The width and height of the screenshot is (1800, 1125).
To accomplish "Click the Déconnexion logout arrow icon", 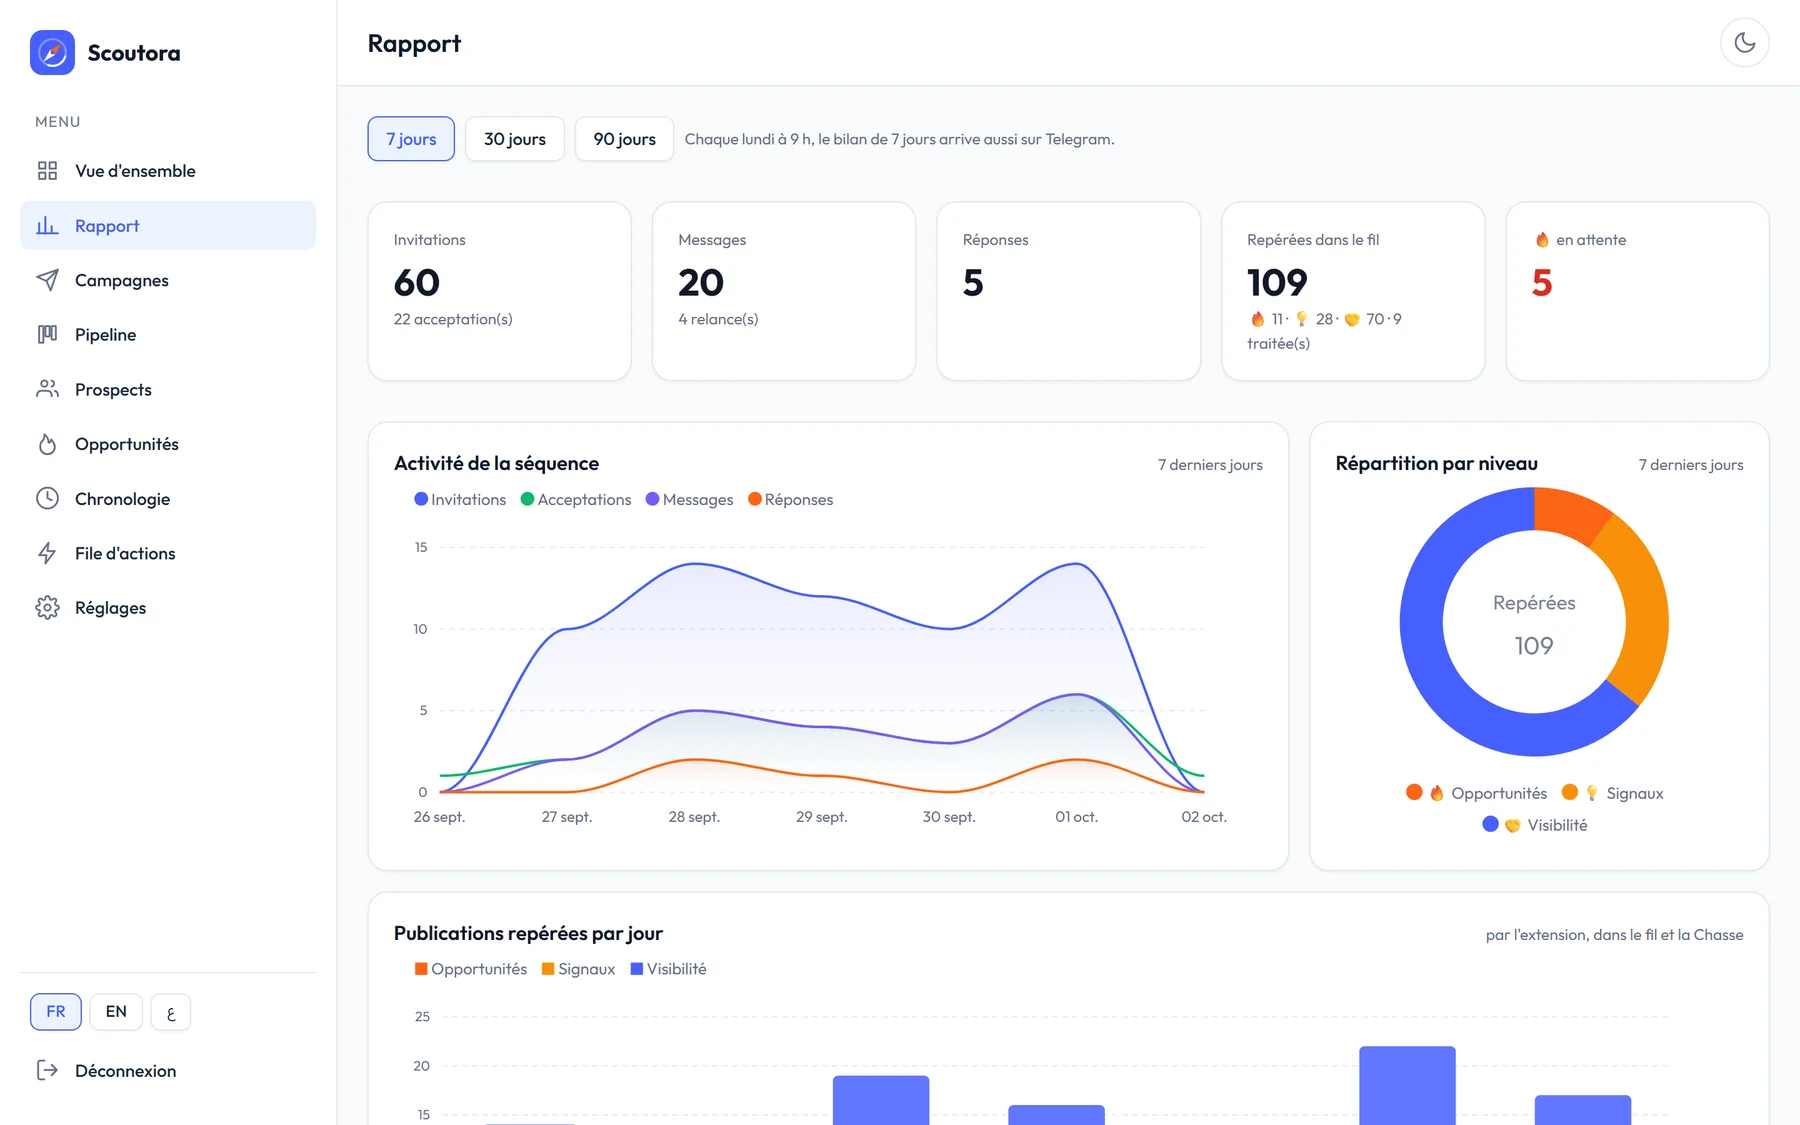I will point(47,1070).
